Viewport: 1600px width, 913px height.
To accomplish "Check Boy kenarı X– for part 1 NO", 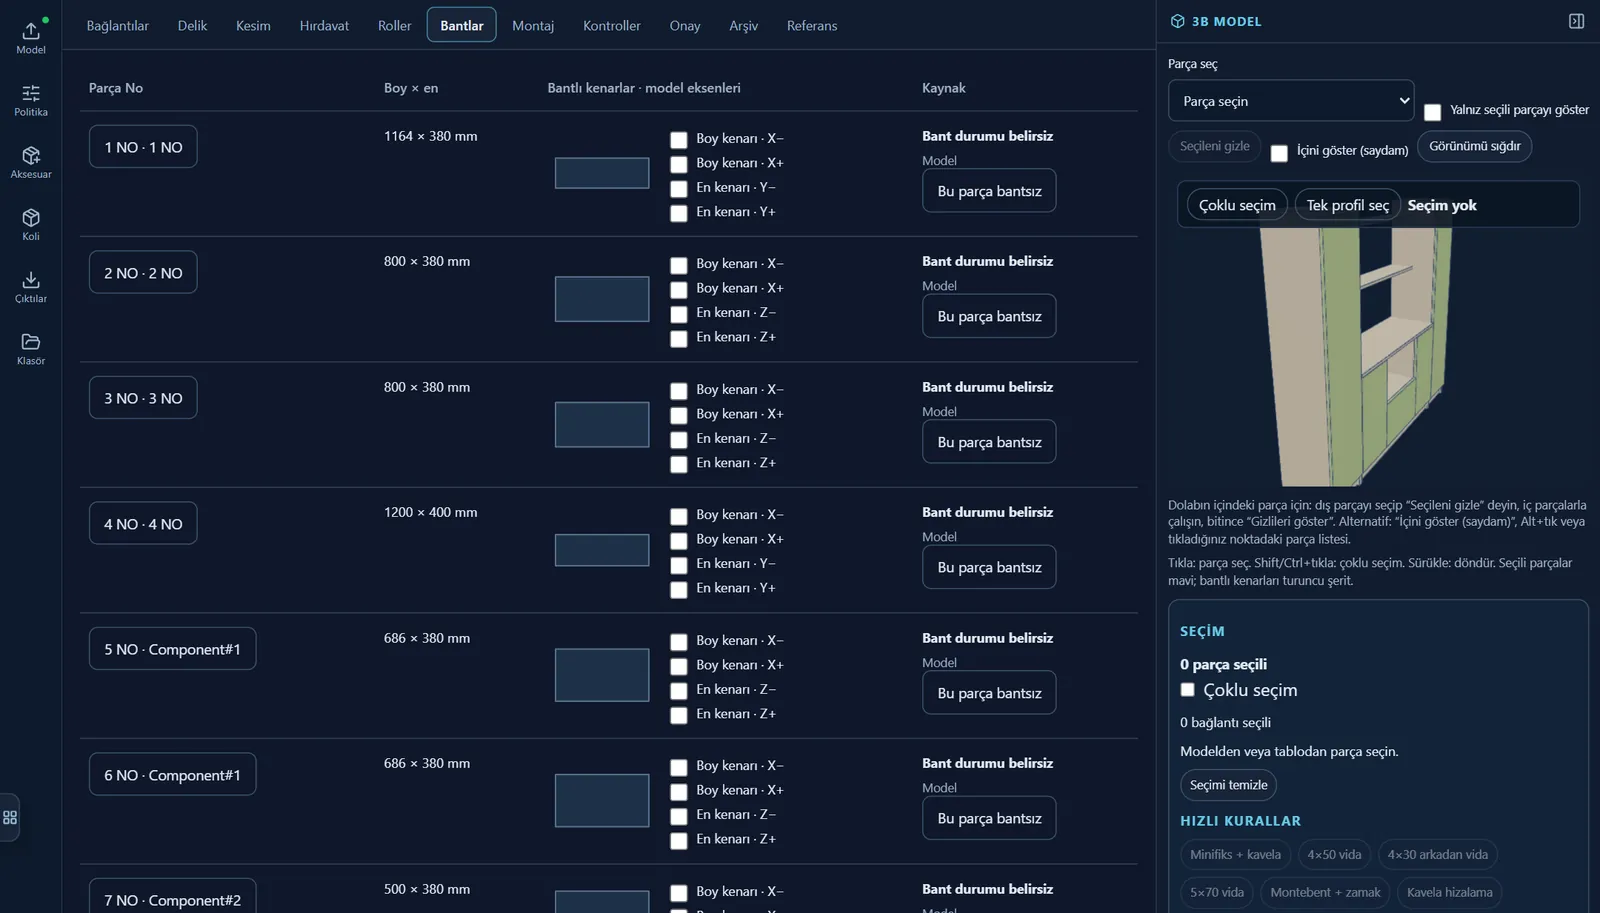I will tap(678, 140).
